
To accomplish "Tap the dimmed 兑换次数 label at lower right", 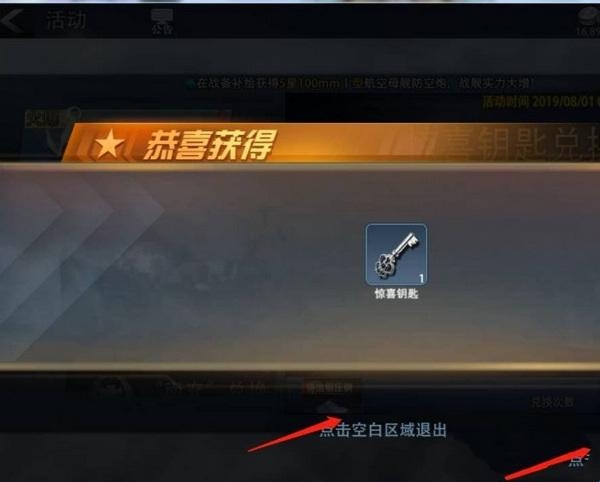I will coord(553,402).
